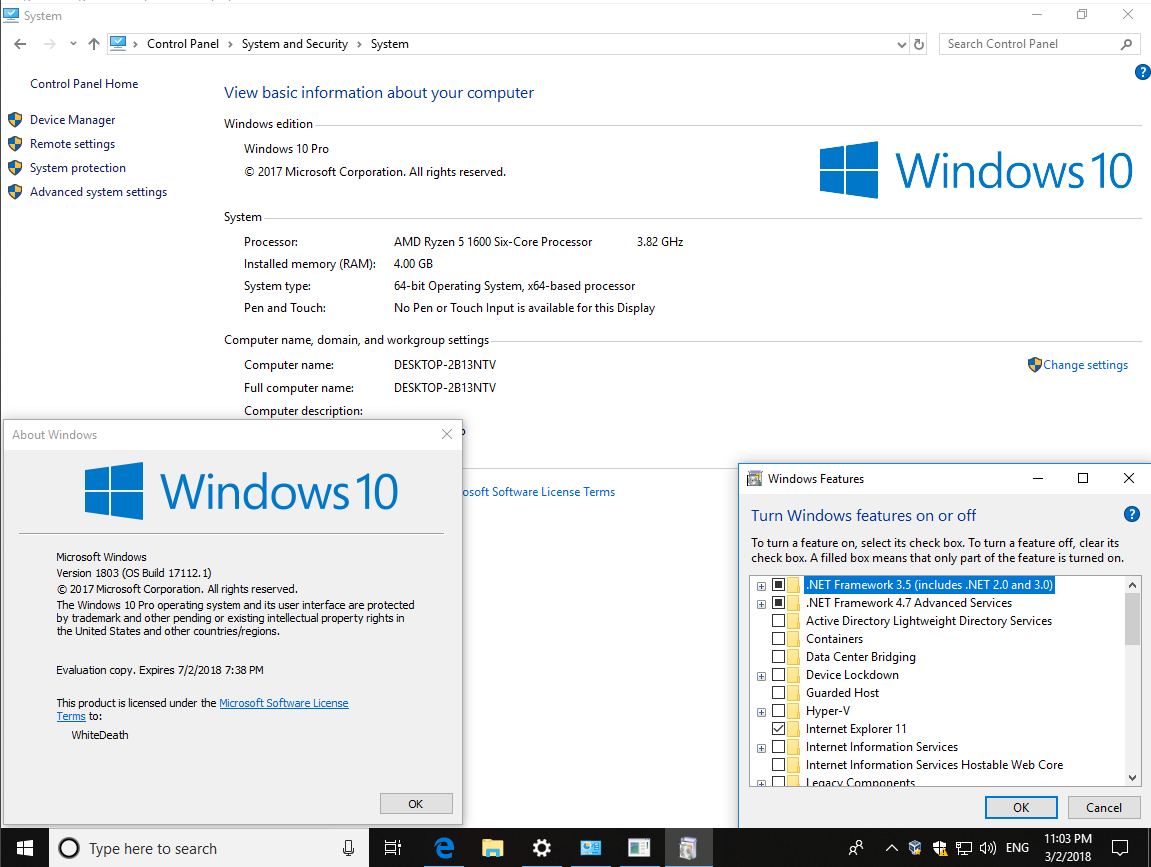The height and width of the screenshot is (867, 1151).
Task: Expand Hyper-V tree node
Action: click(761, 712)
